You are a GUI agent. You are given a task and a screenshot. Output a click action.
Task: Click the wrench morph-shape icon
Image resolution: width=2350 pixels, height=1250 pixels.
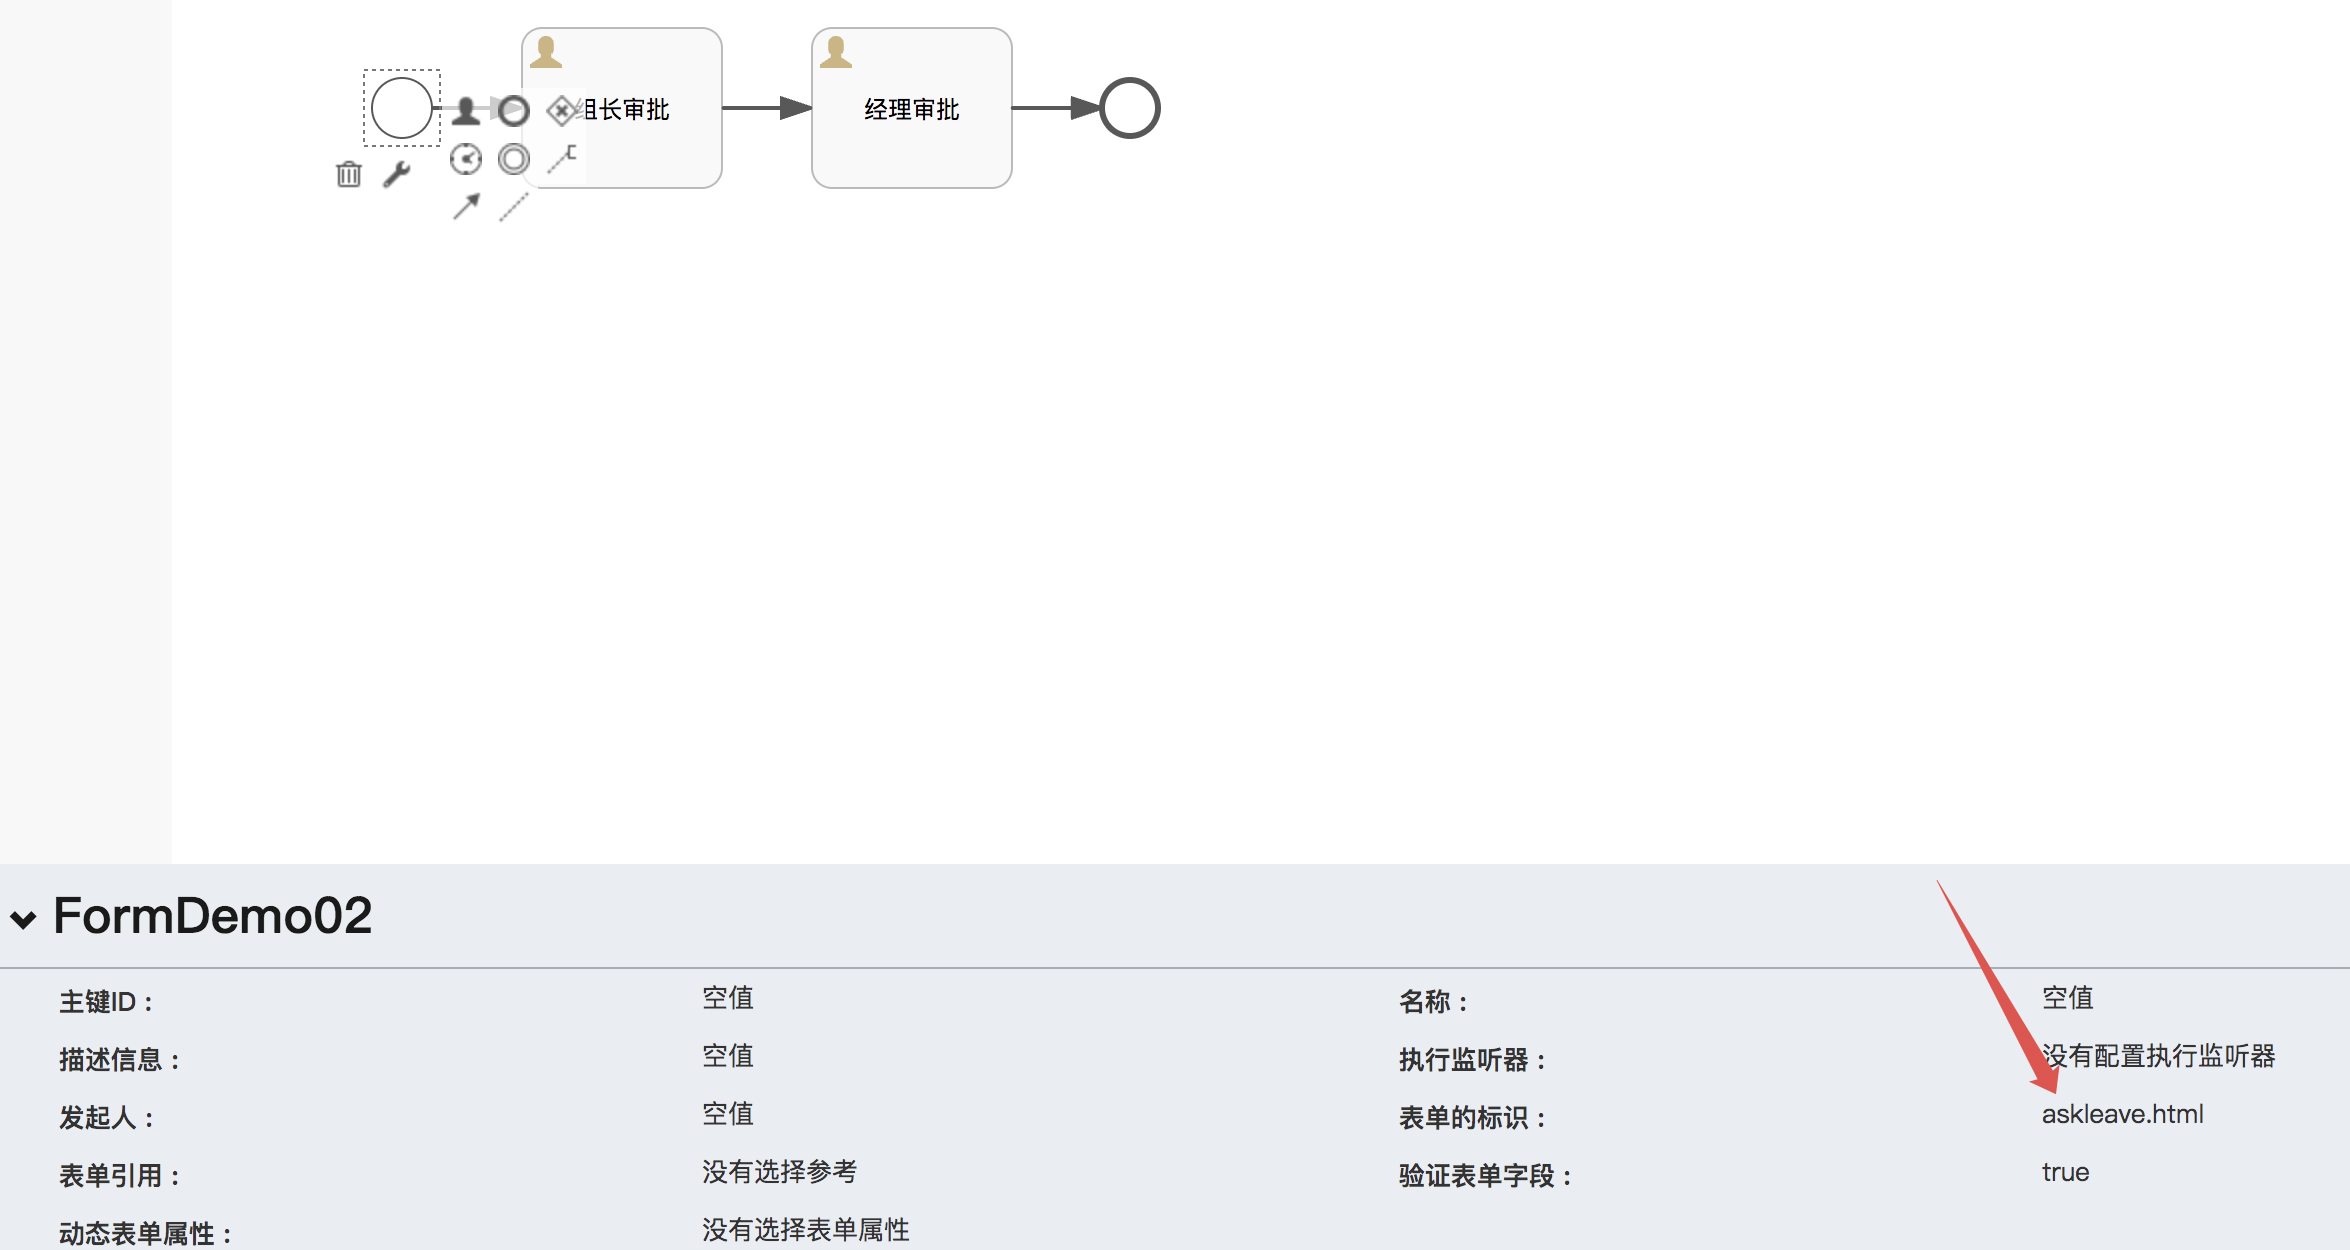[397, 174]
